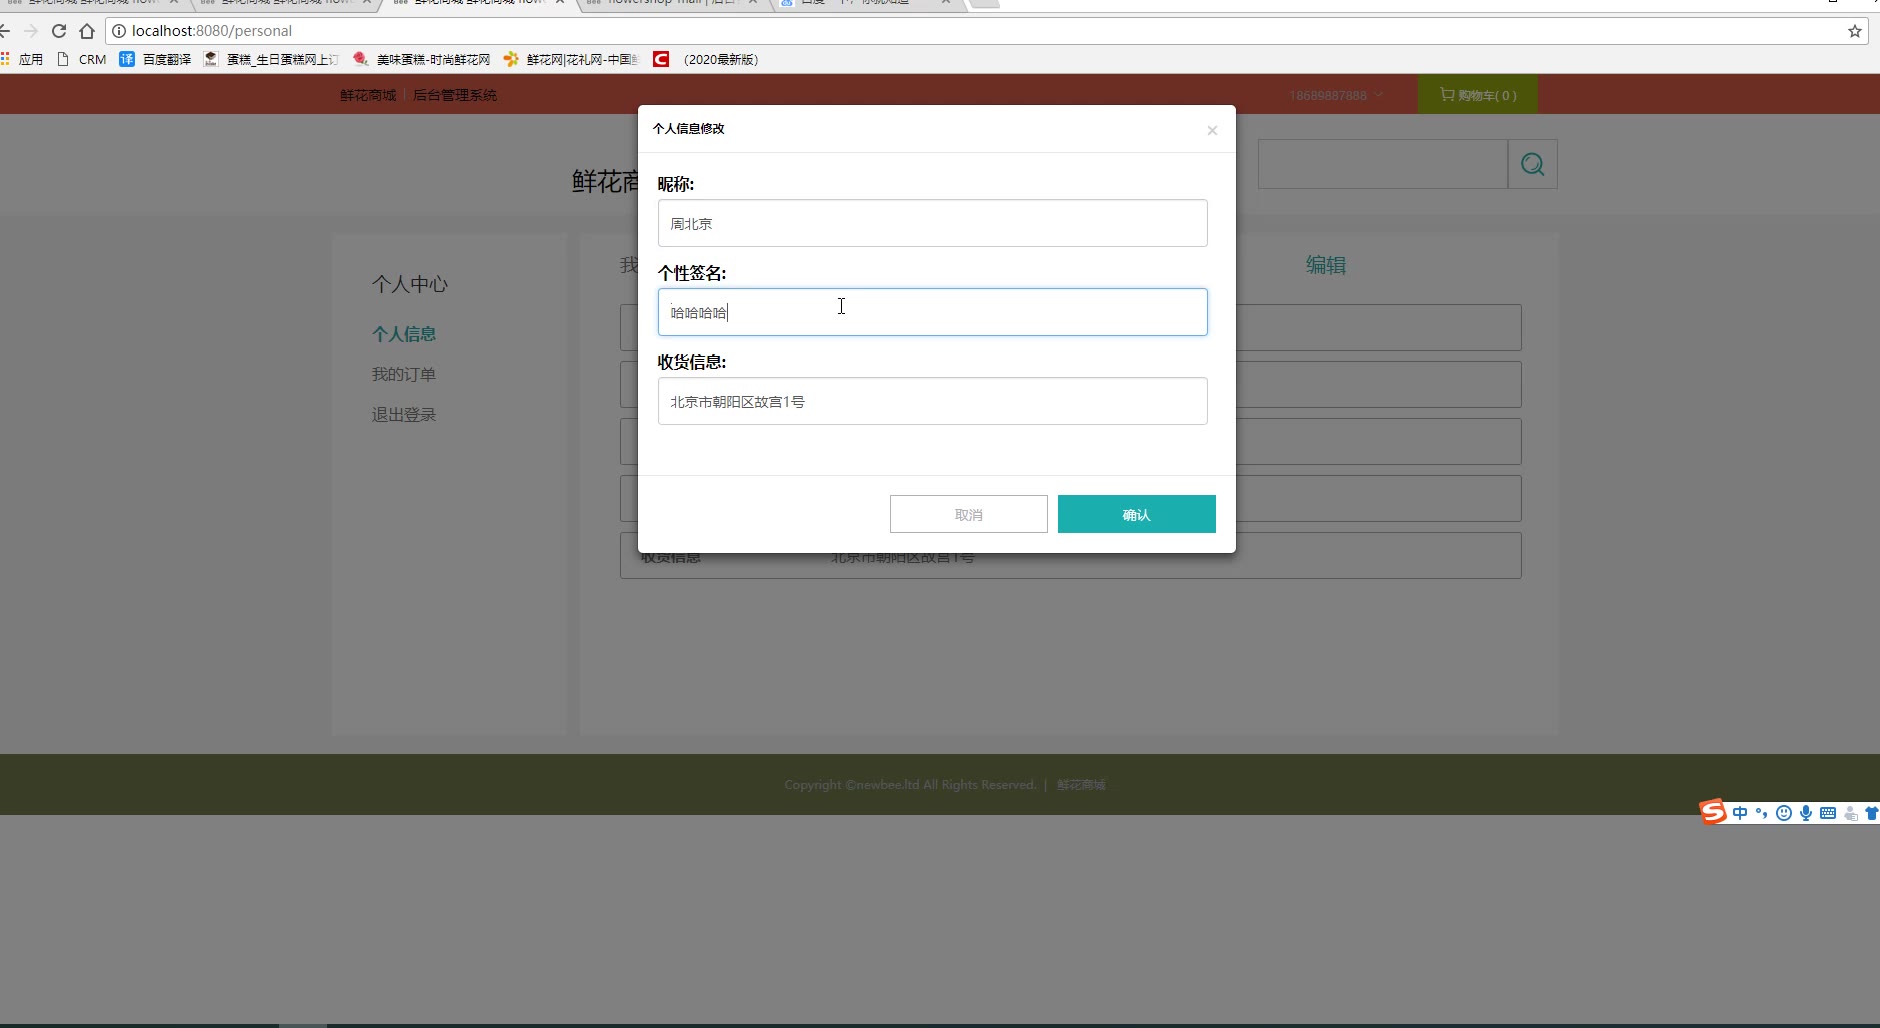Image resolution: width=1880 pixels, height=1028 pixels.
Task: Click the site search input box
Action: tap(1382, 164)
